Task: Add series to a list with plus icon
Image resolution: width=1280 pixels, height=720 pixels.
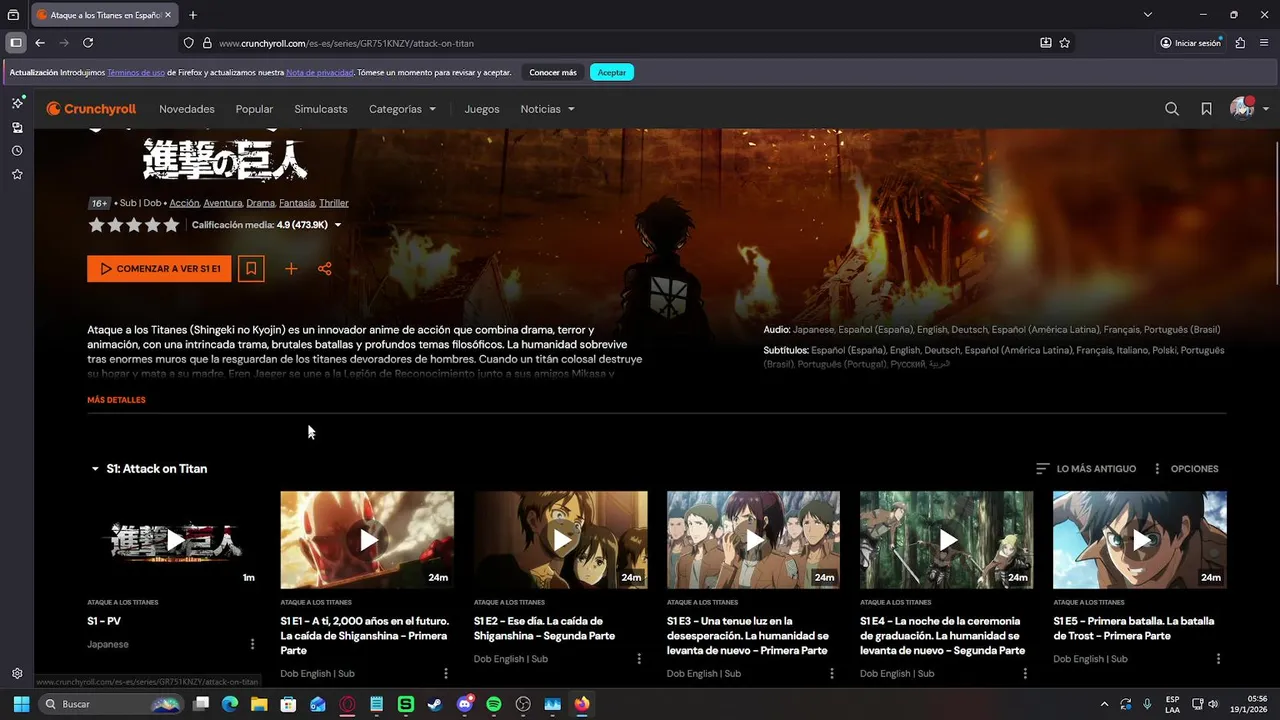Action: pos(291,269)
